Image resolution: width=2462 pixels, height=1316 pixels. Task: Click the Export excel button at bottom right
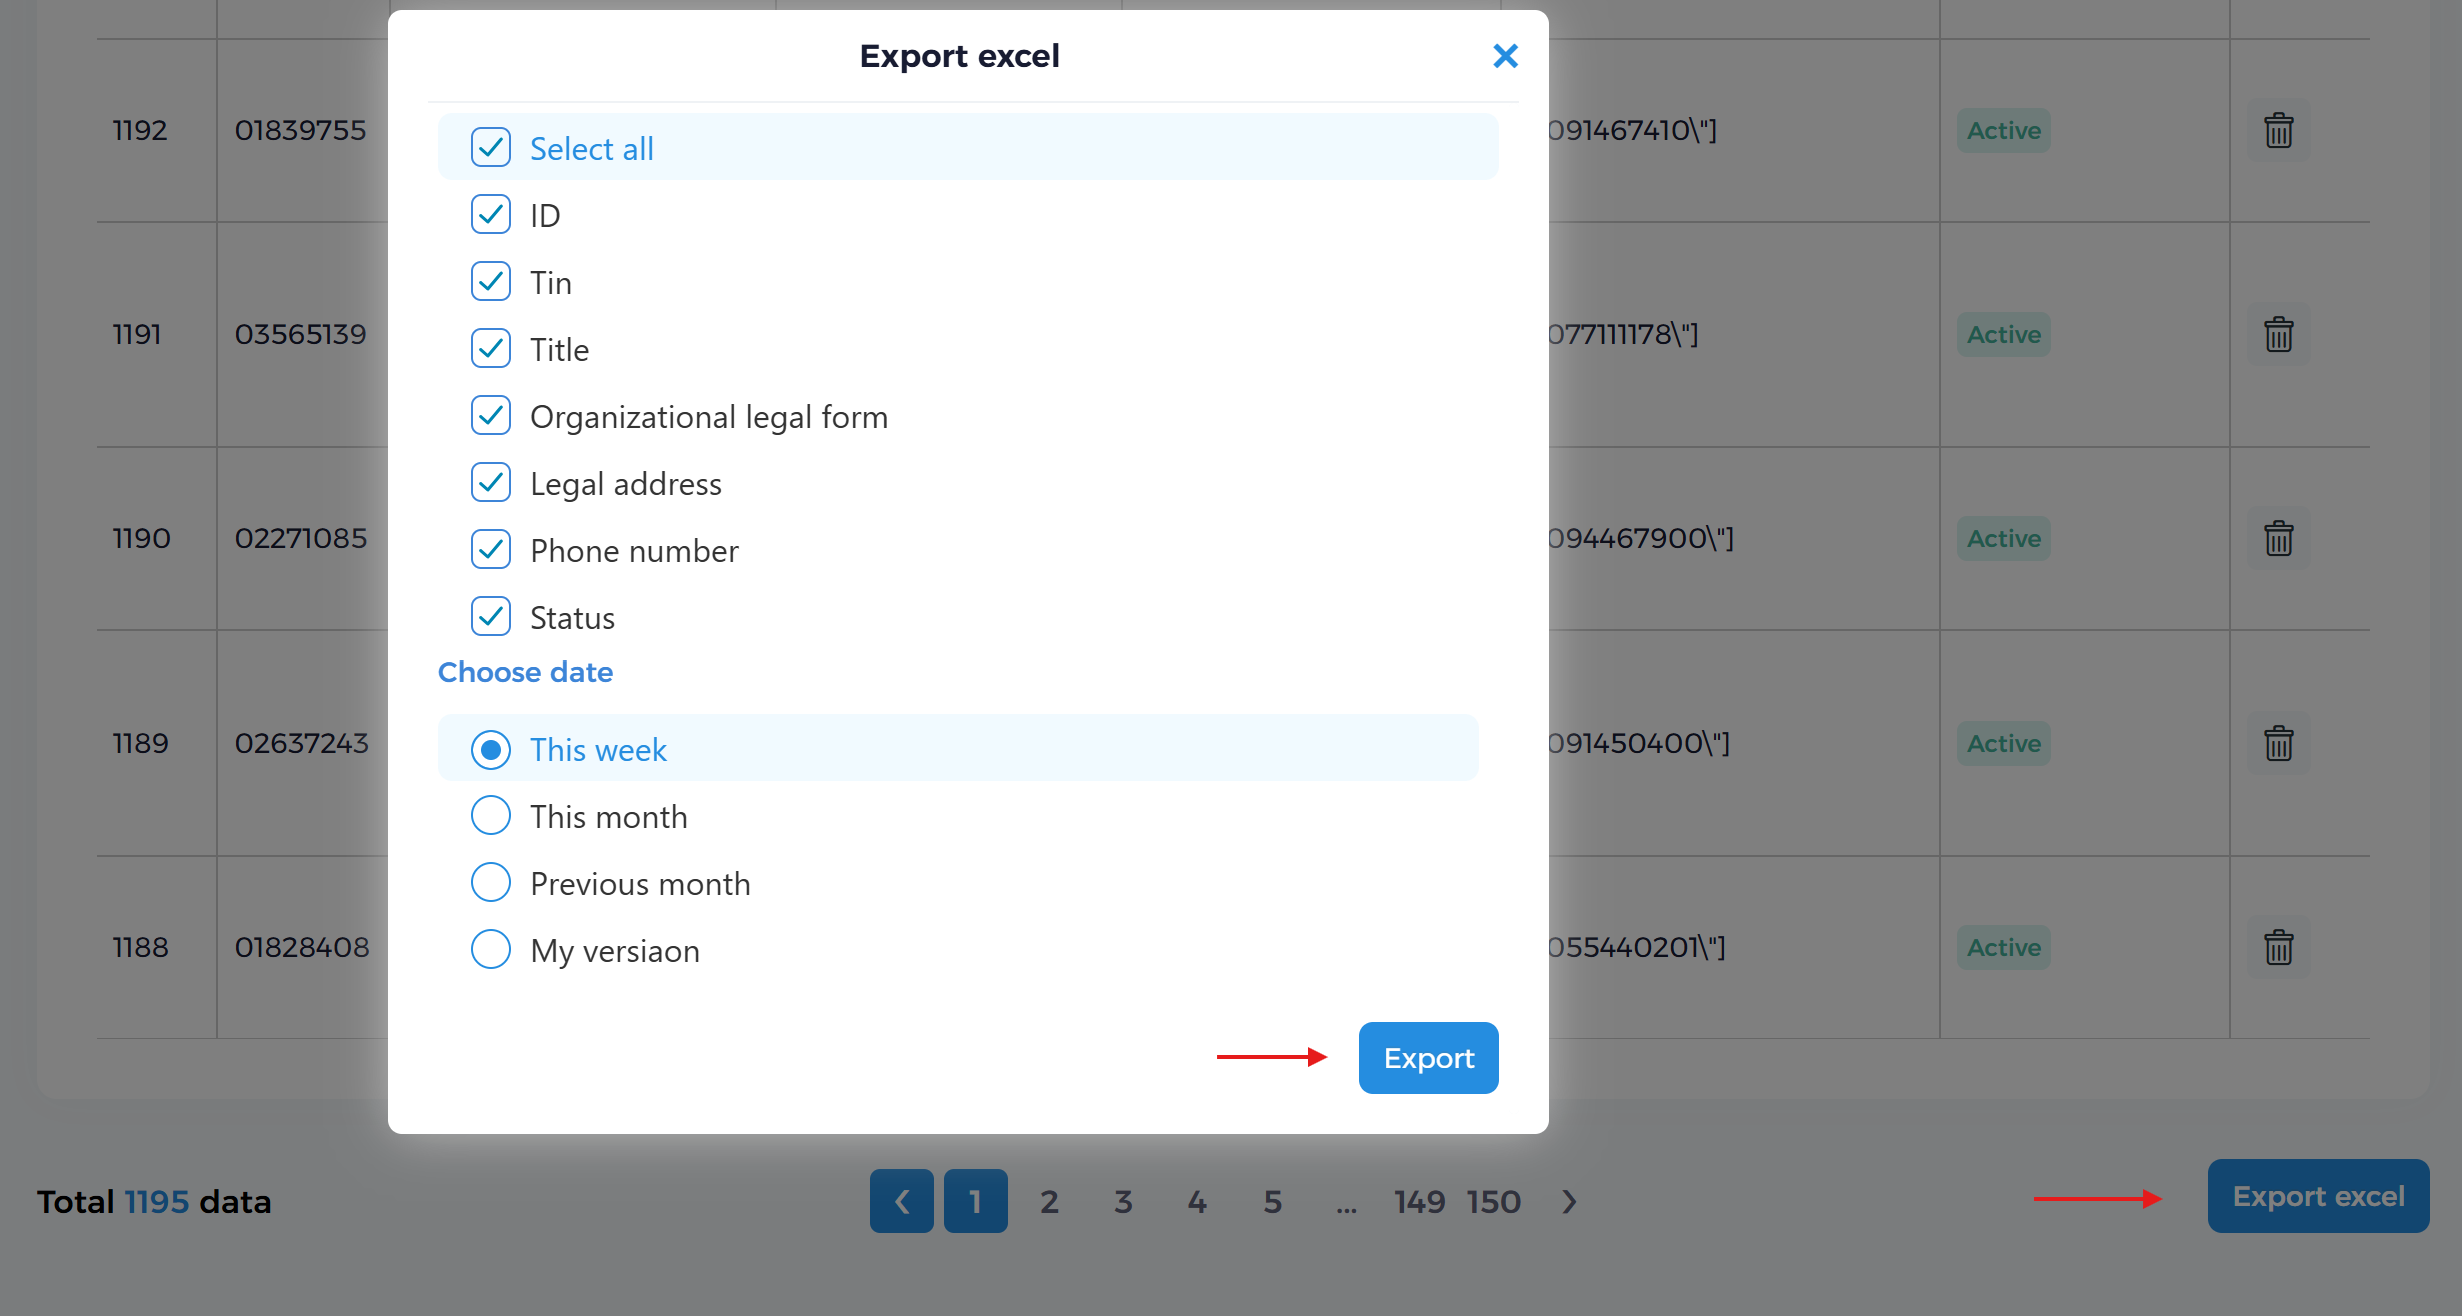point(2318,1195)
